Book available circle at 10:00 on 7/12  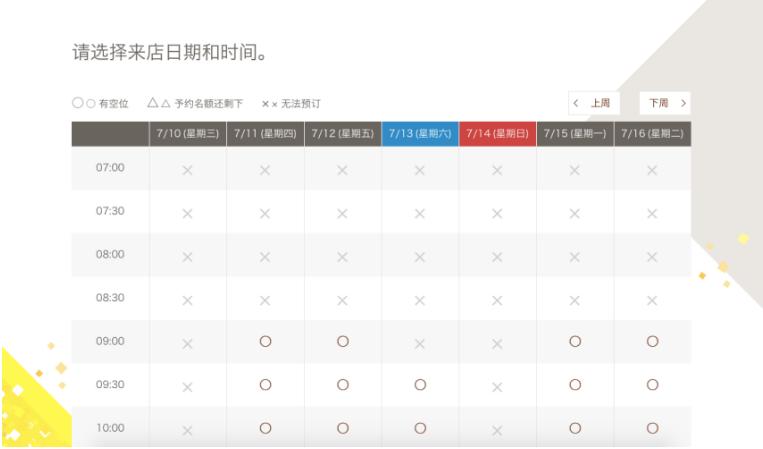coord(343,428)
